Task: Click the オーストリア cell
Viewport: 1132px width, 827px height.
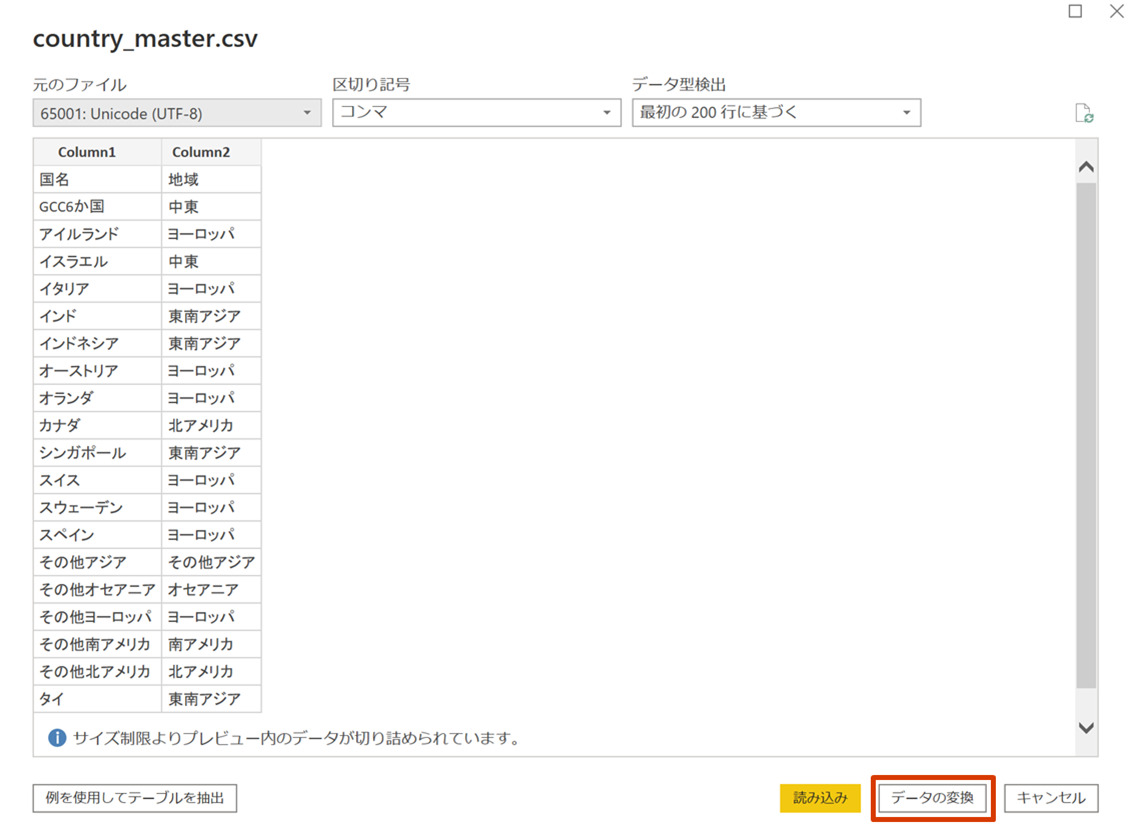Action: (x=97, y=371)
